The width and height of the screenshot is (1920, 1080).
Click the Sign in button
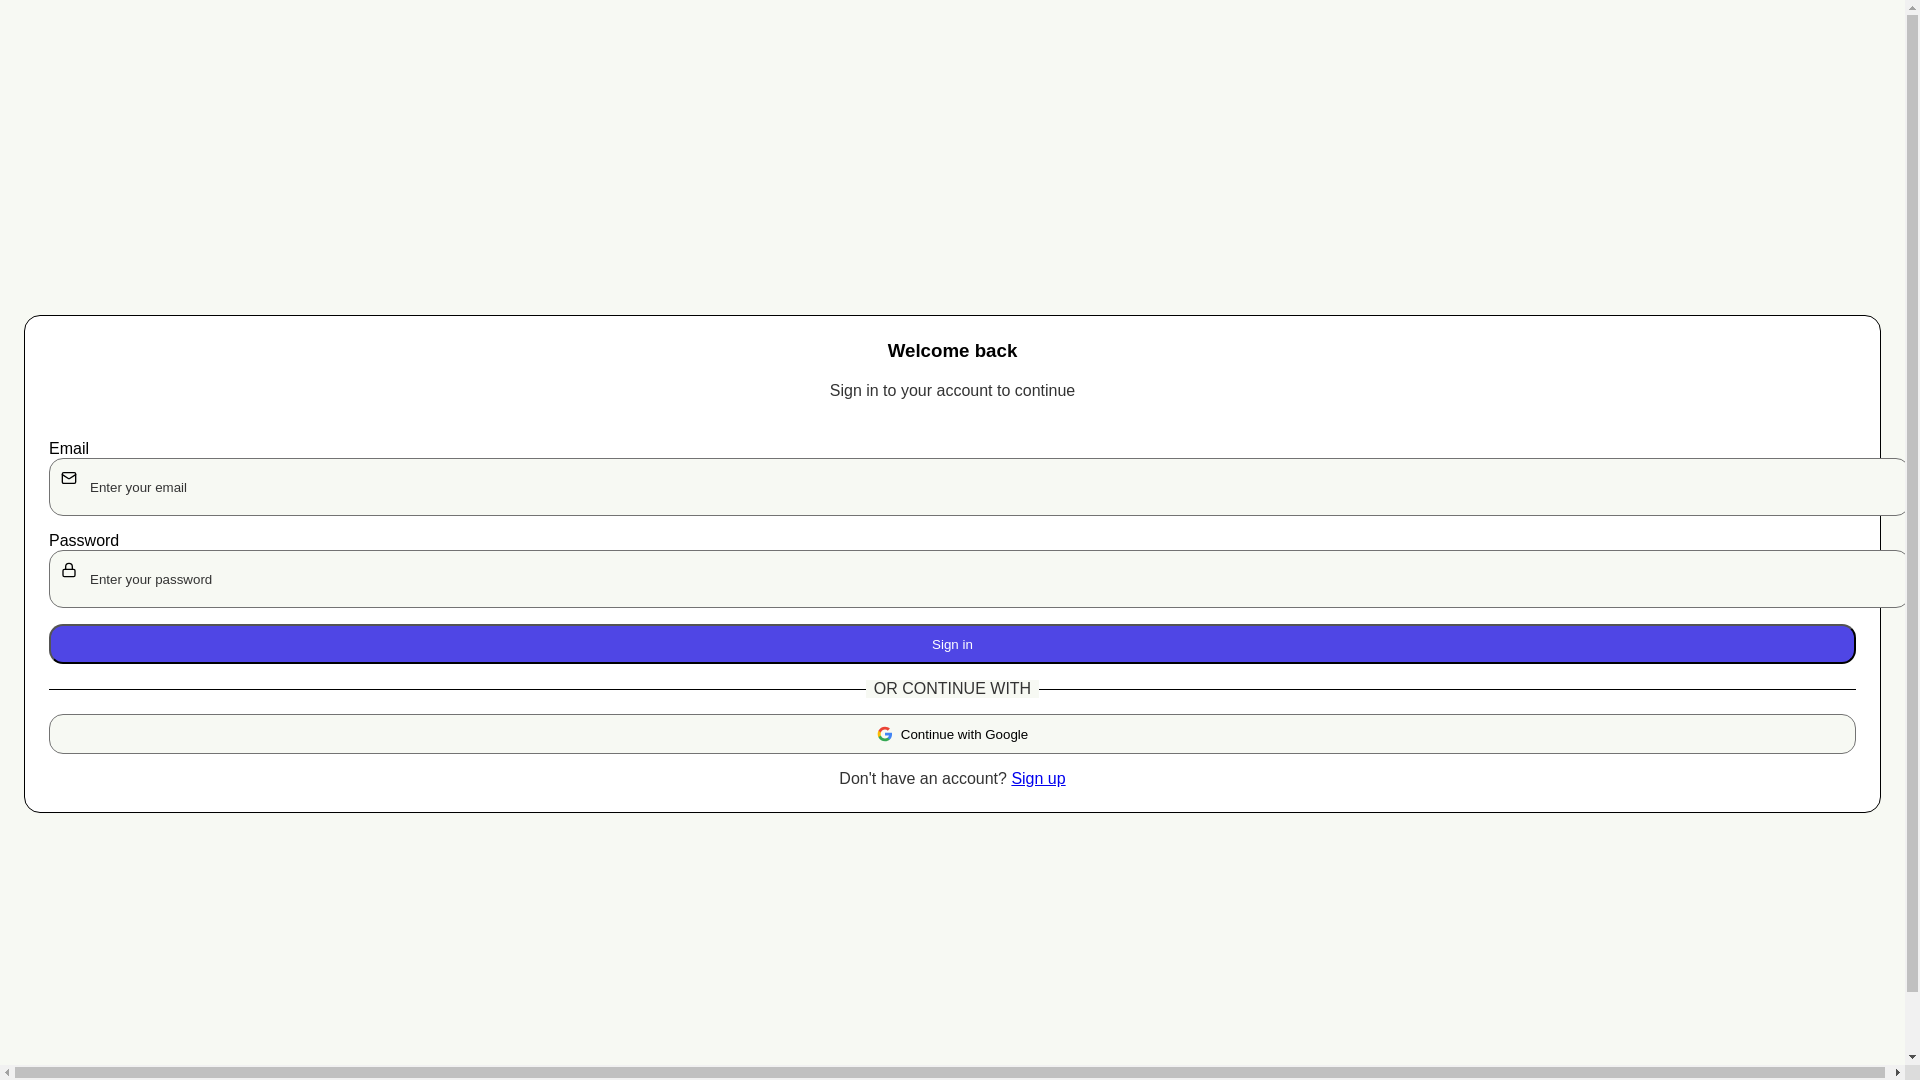tap(952, 644)
